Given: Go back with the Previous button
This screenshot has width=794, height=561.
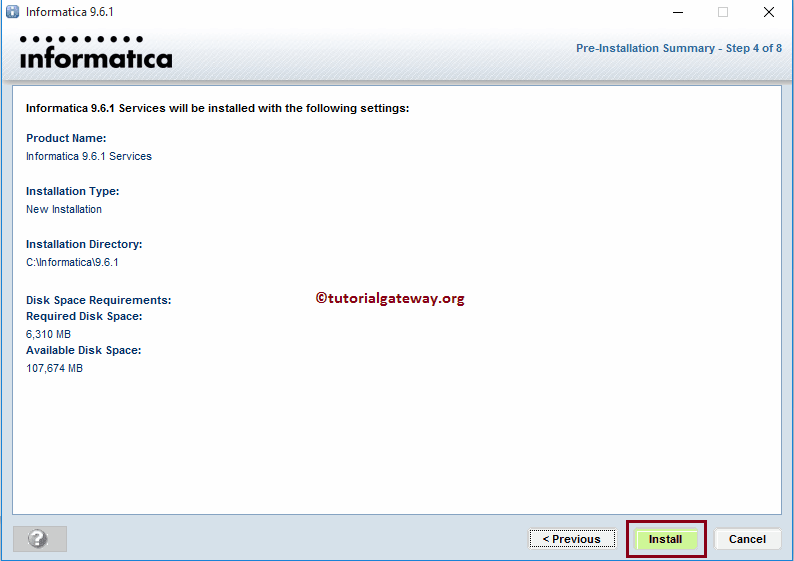Looking at the screenshot, I should tap(572, 539).
